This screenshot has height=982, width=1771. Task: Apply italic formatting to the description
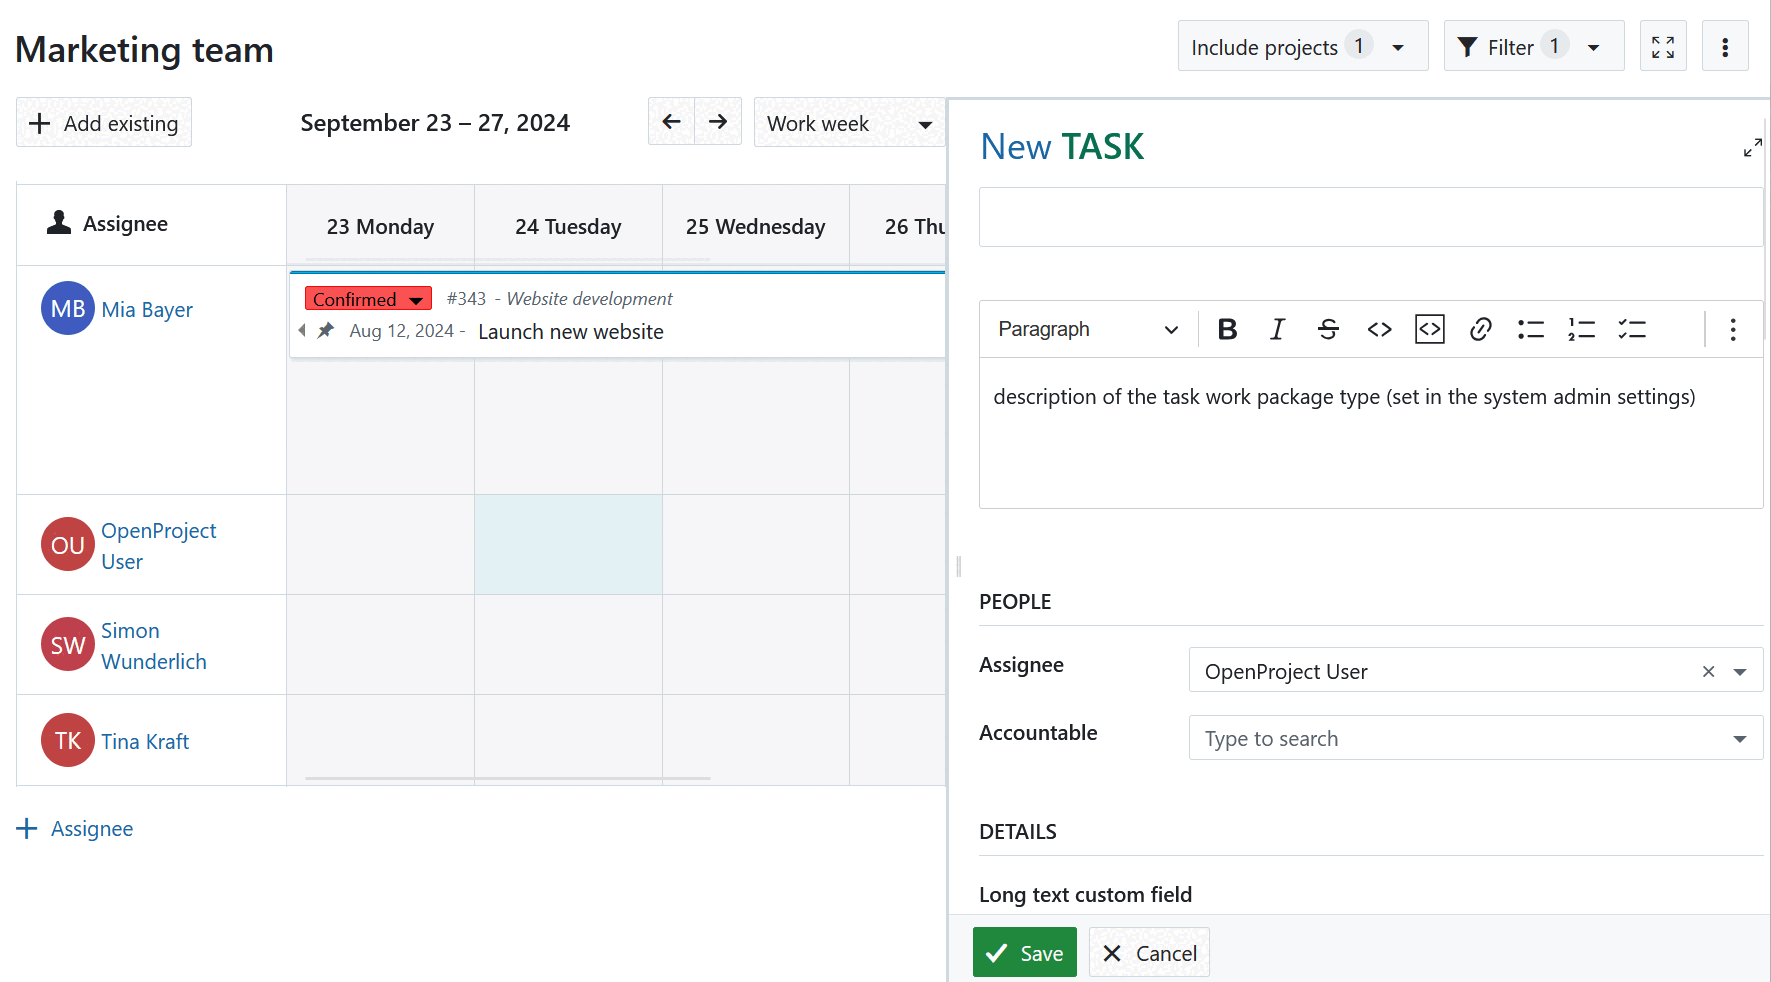coord(1277,328)
